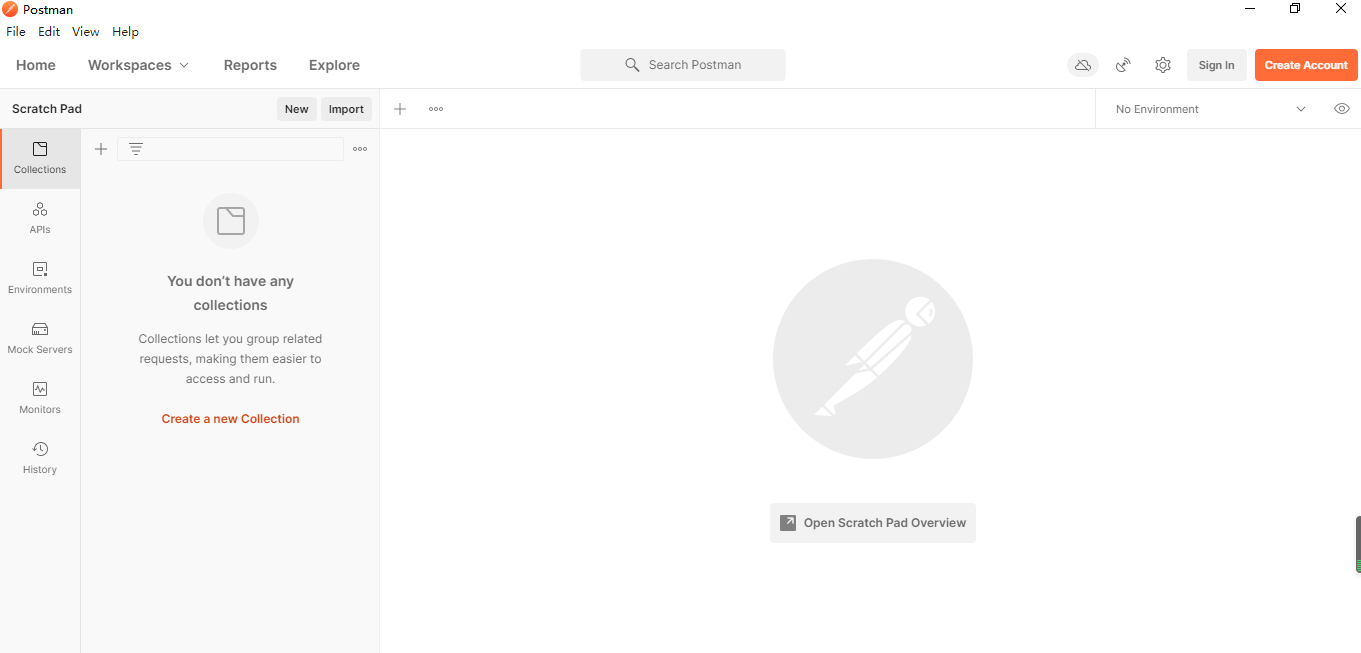The image size is (1361, 653).
Task: Go to the Explore tab
Action: [x=334, y=65]
